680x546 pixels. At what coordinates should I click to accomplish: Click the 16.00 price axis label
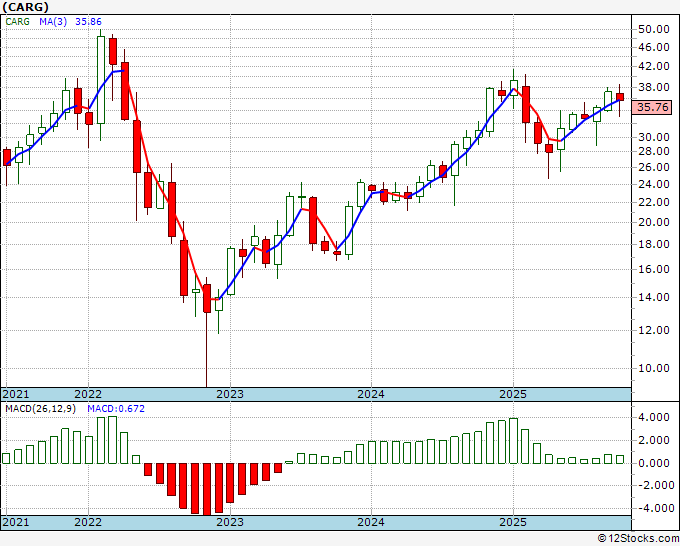click(x=654, y=269)
